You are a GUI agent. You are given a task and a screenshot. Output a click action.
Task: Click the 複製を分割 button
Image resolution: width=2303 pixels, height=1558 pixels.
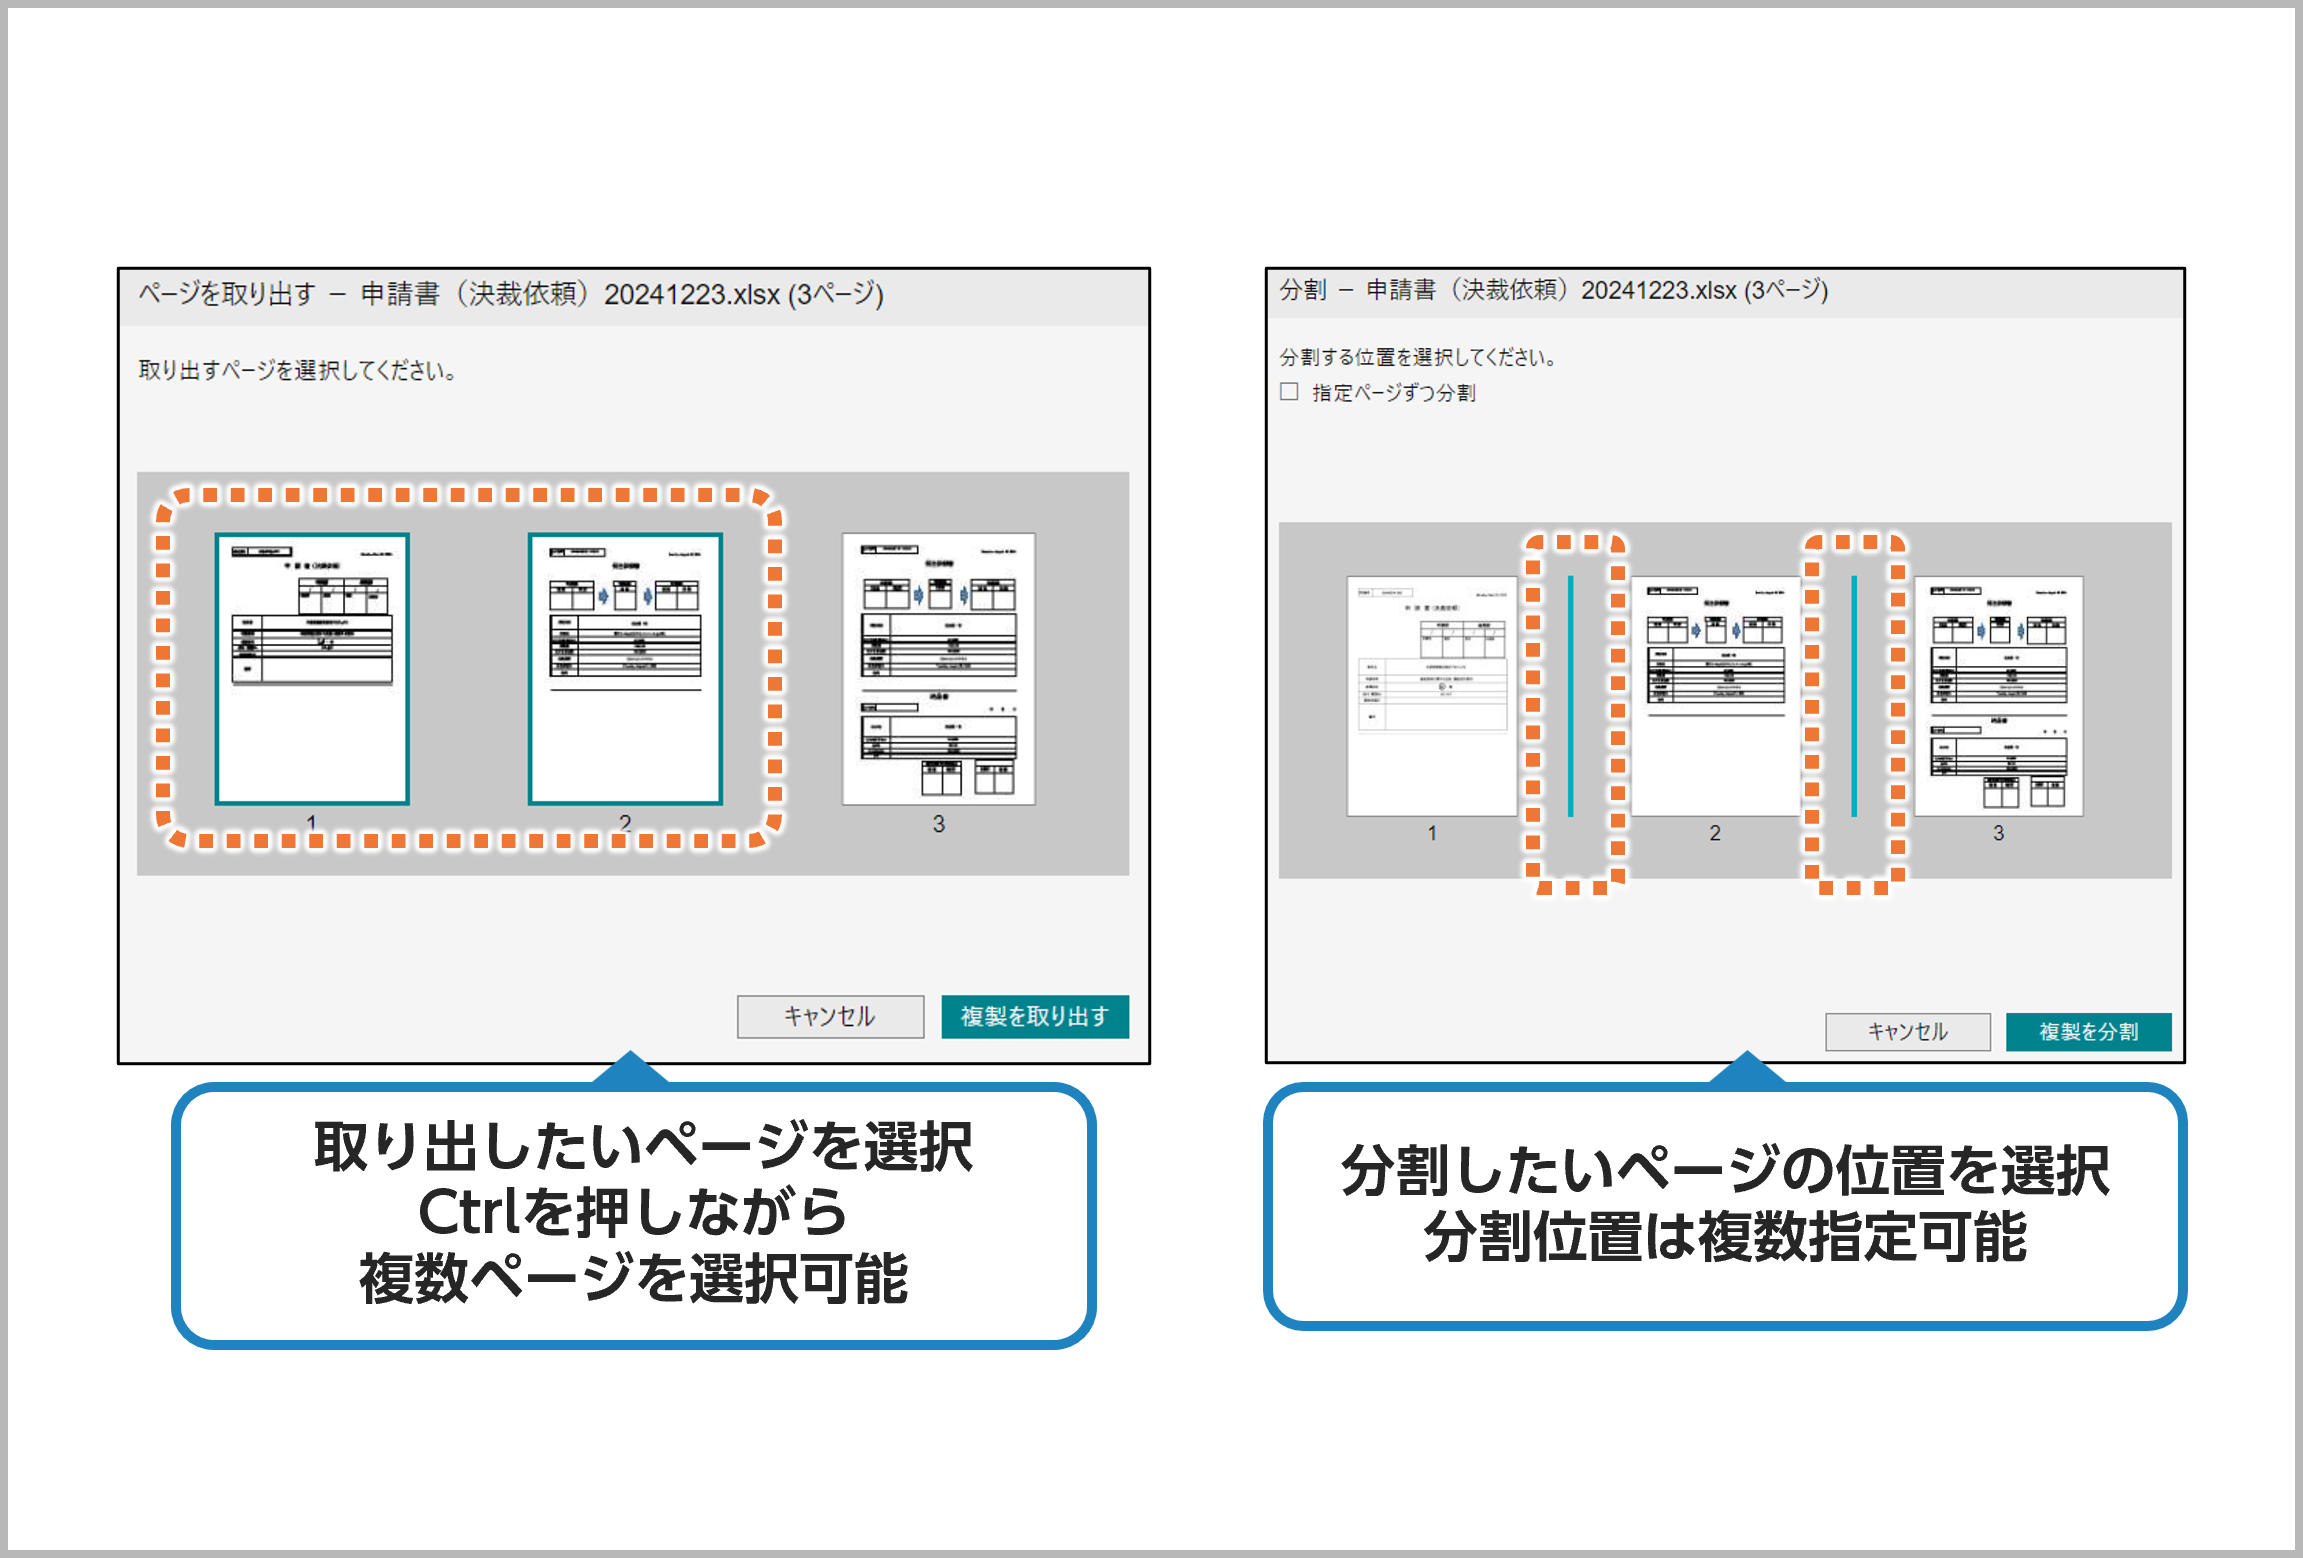[2089, 1031]
